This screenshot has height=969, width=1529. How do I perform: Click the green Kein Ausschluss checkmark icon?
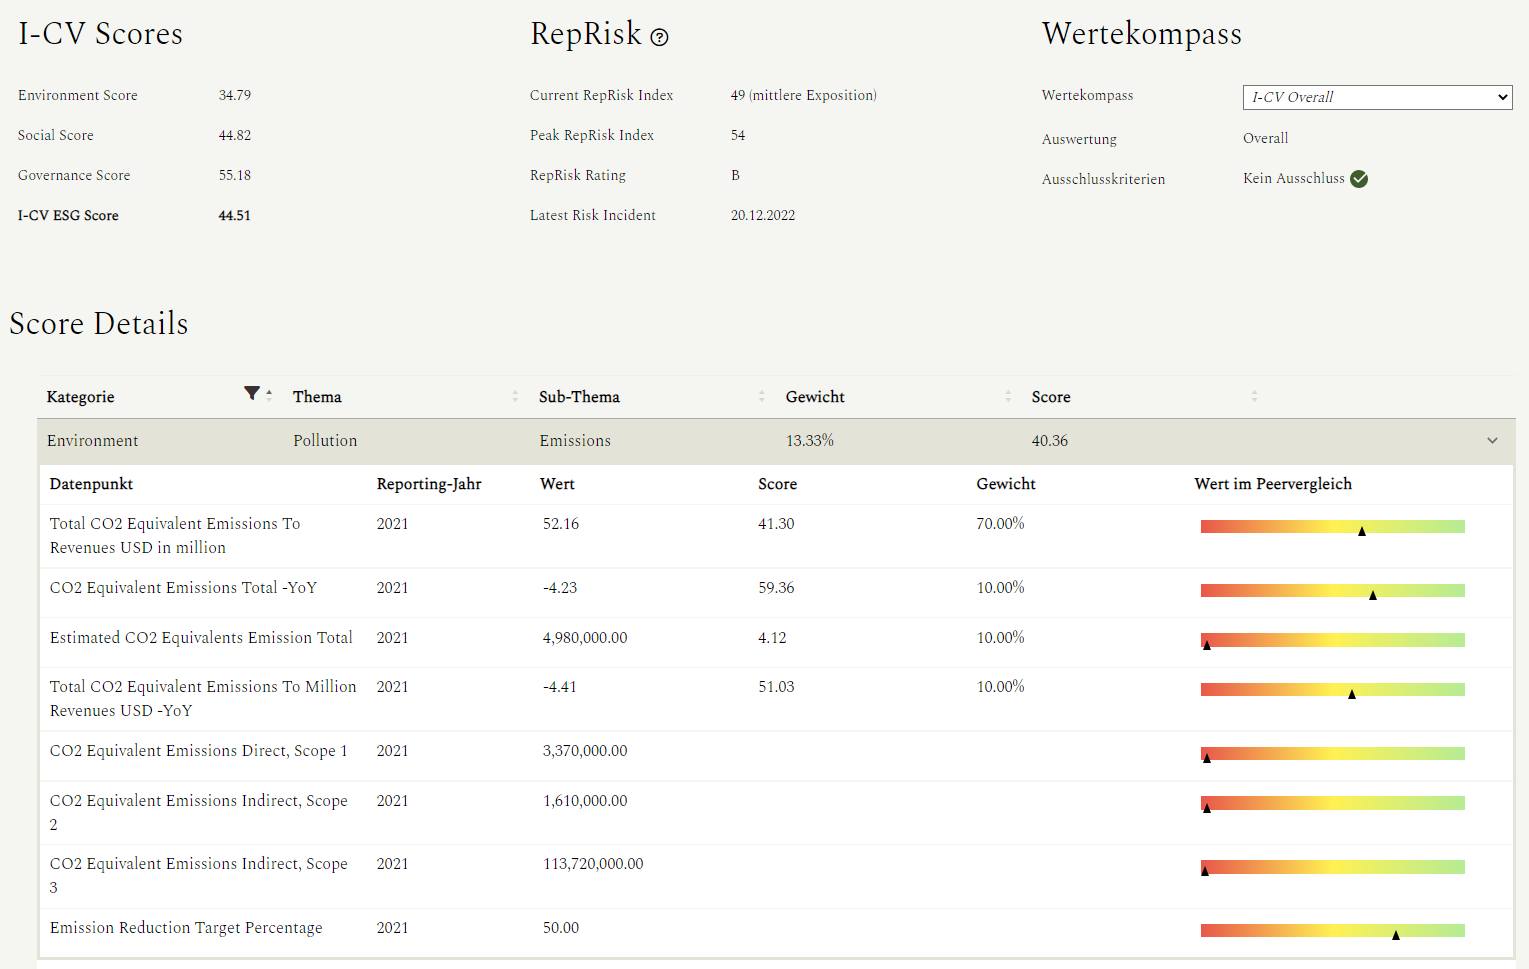tap(1359, 179)
